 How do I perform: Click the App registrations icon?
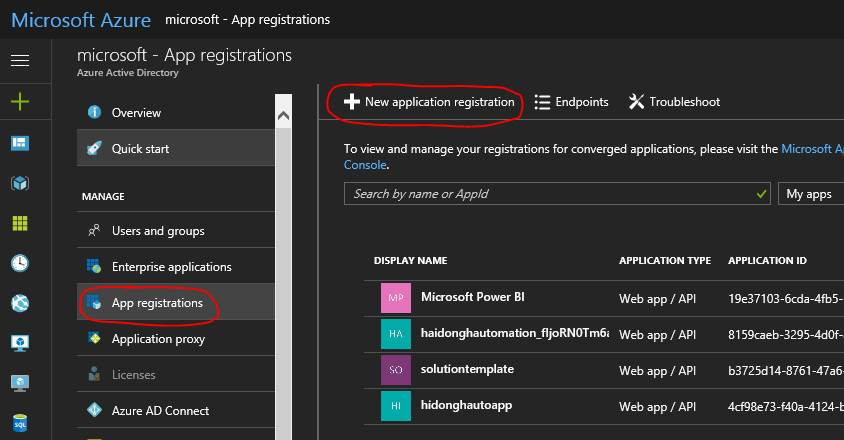click(94, 302)
